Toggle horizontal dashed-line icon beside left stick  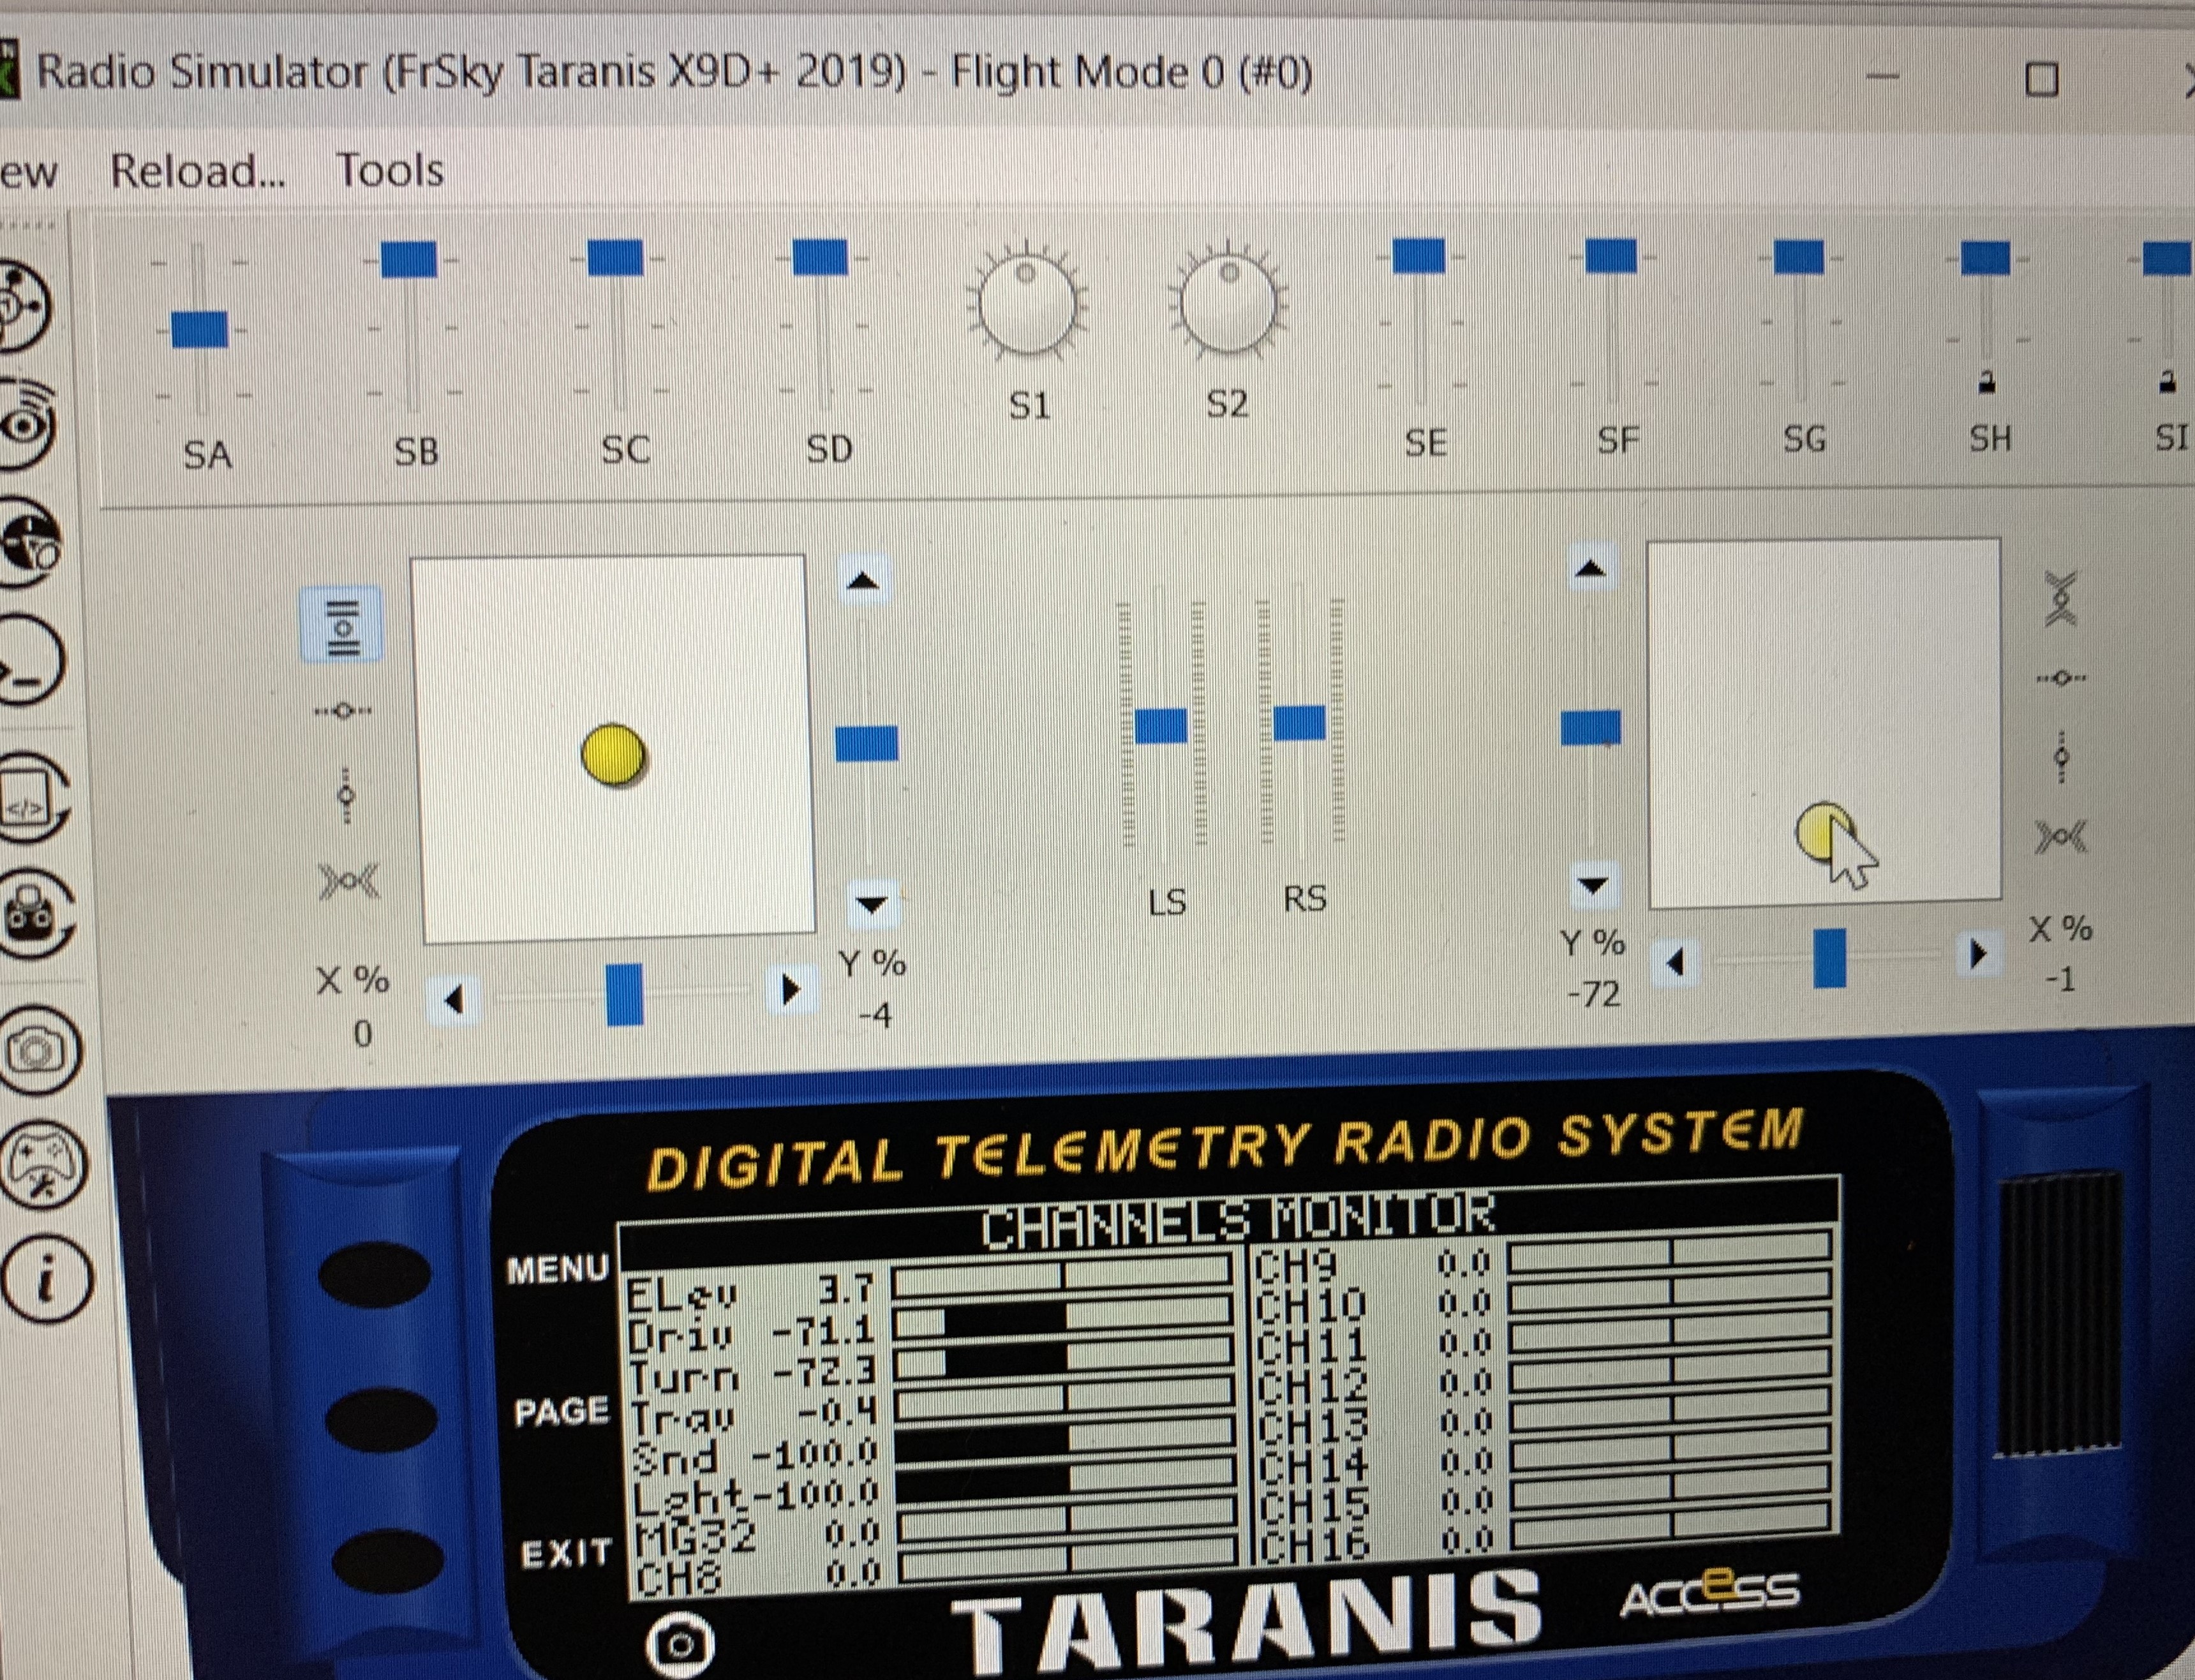[342, 711]
